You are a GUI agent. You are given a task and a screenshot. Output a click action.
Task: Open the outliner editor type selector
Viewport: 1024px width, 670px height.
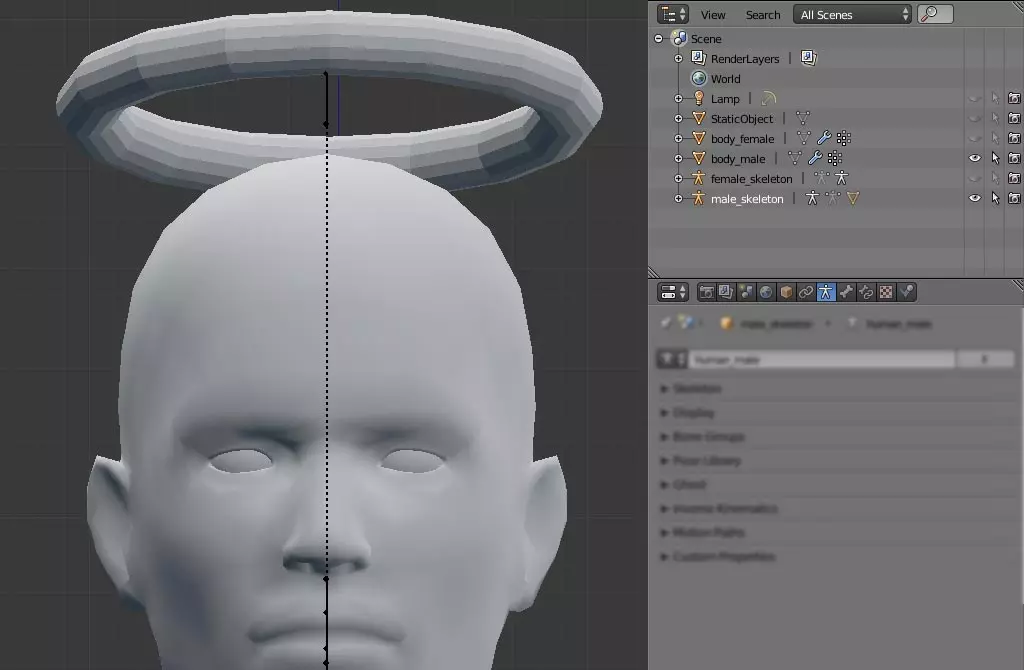(x=673, y=14)
